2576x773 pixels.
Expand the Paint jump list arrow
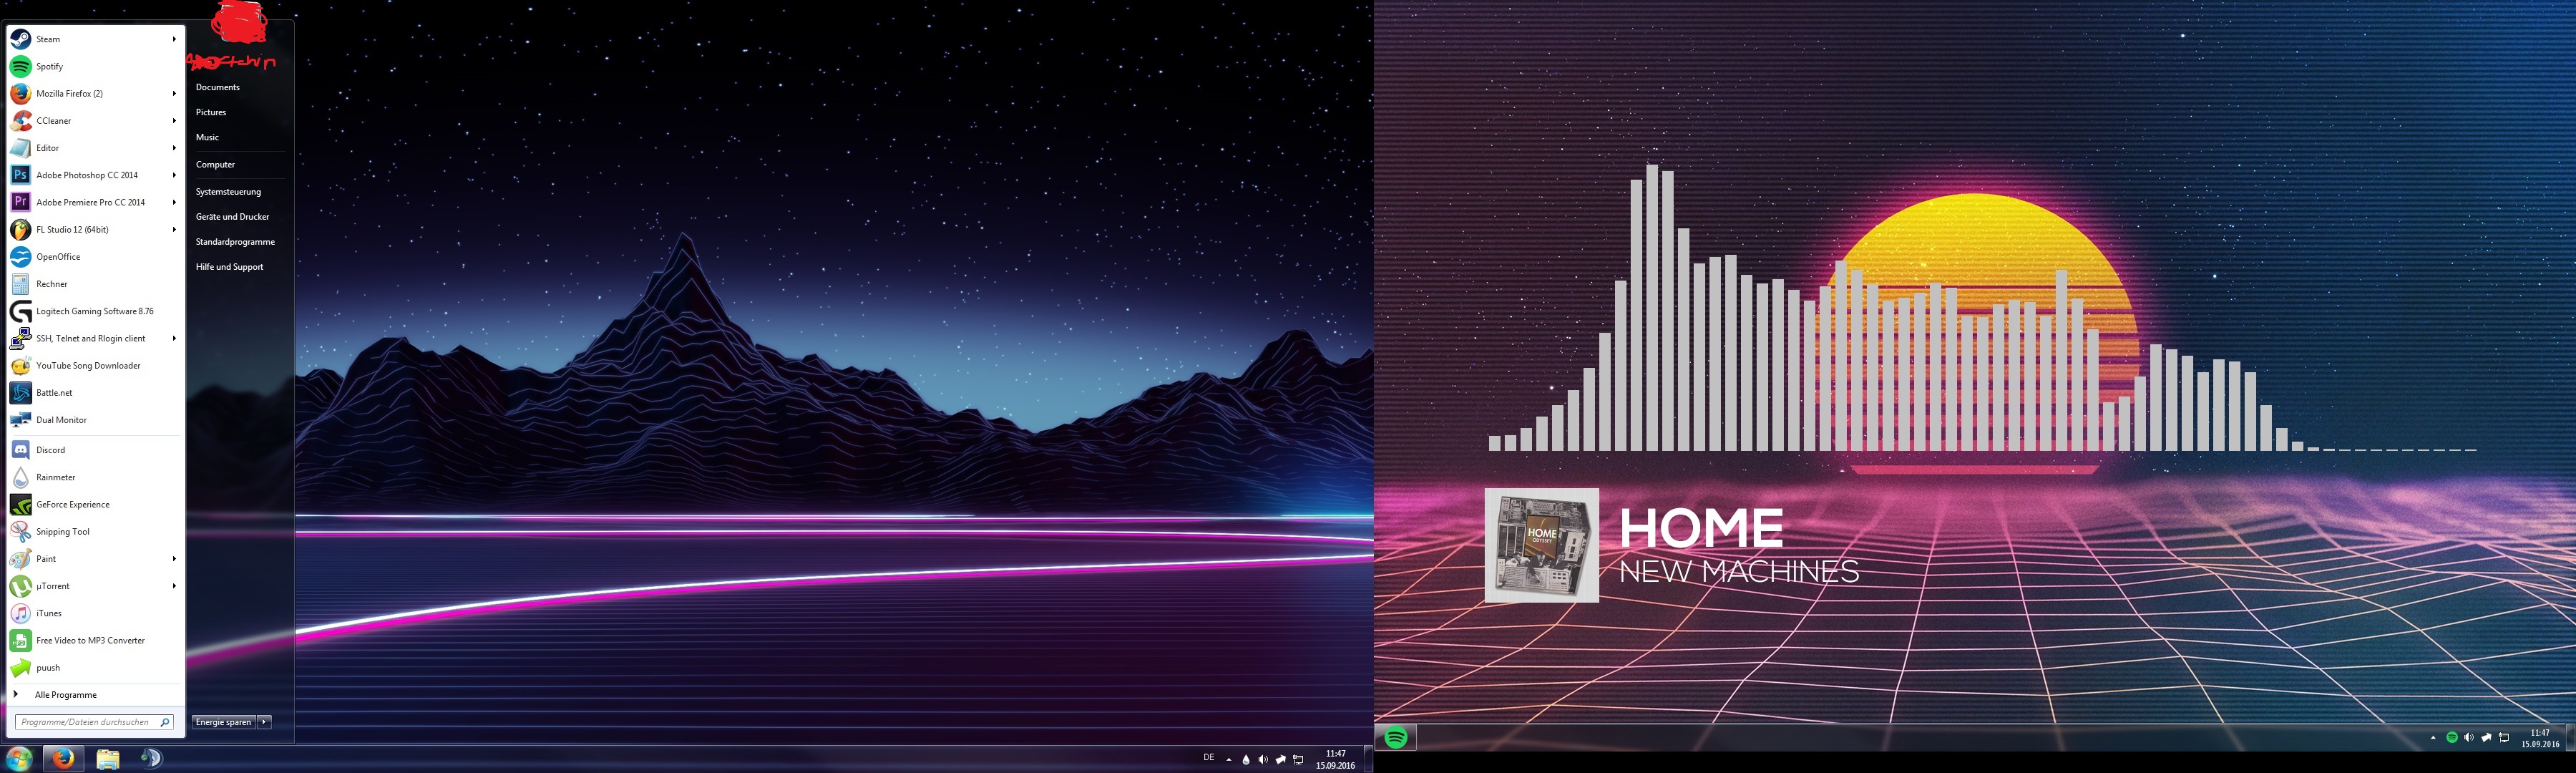(x=174, y=559)
